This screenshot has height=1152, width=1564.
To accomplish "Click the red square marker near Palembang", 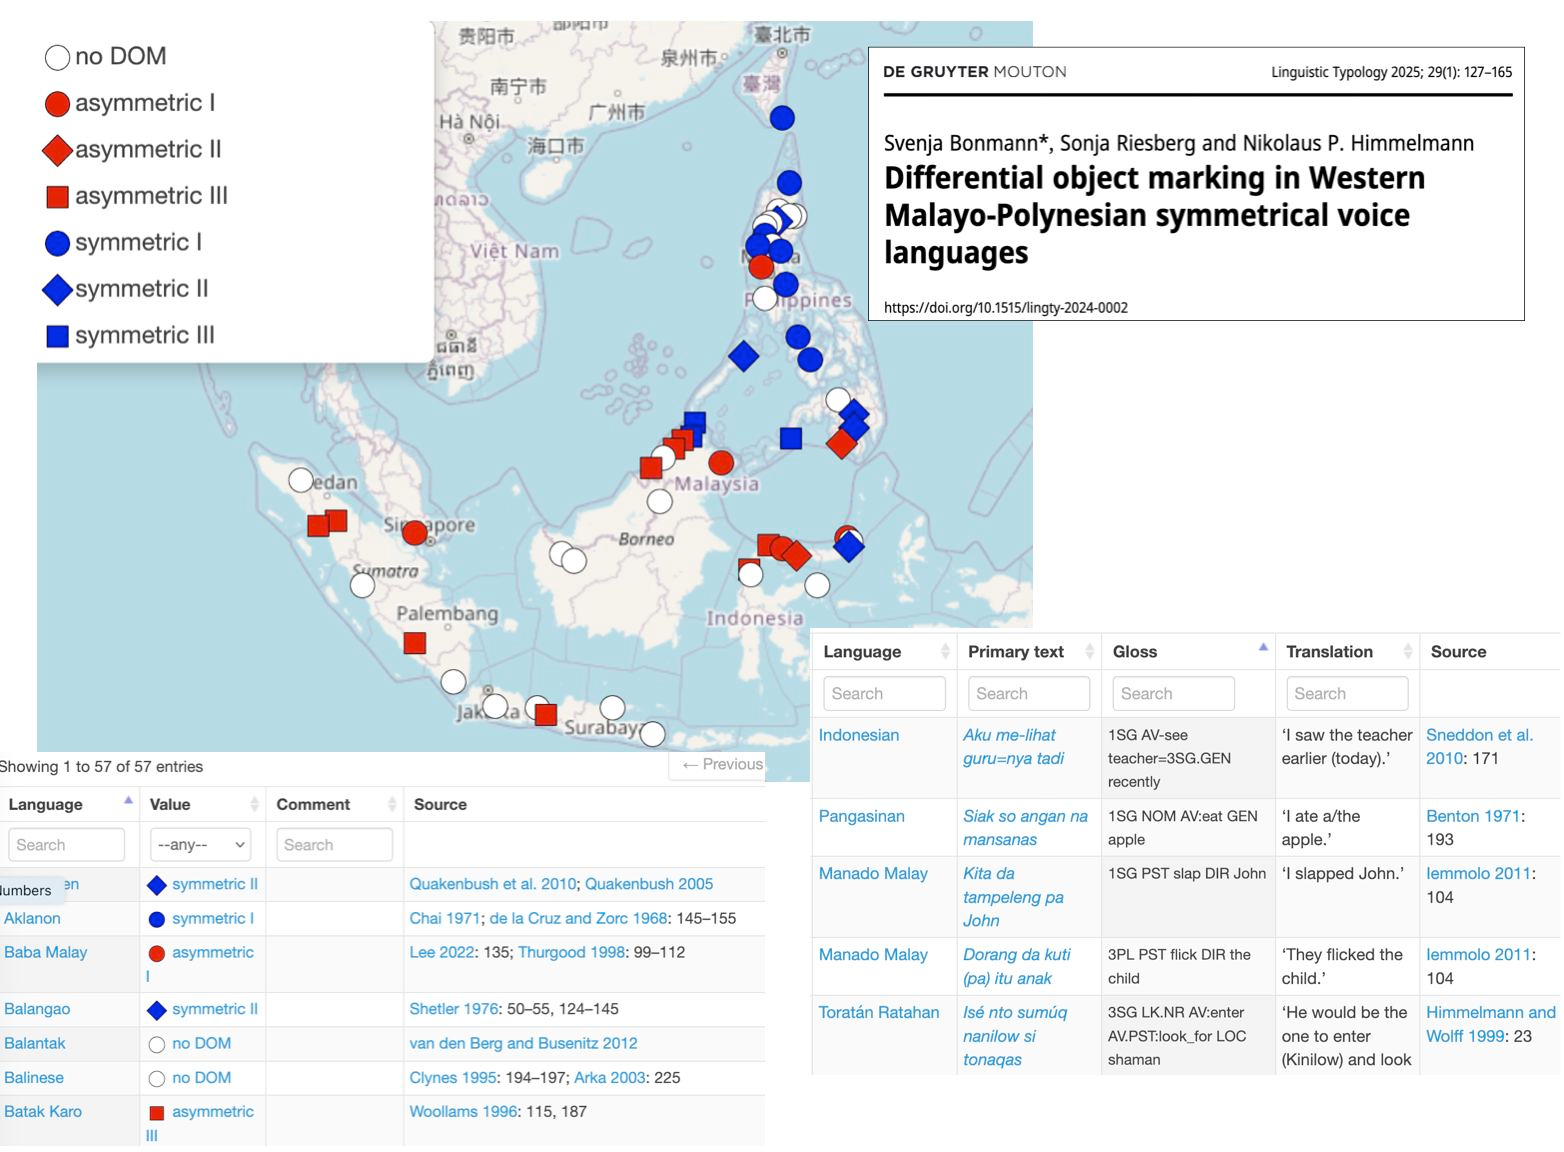I will click(414, 643).
